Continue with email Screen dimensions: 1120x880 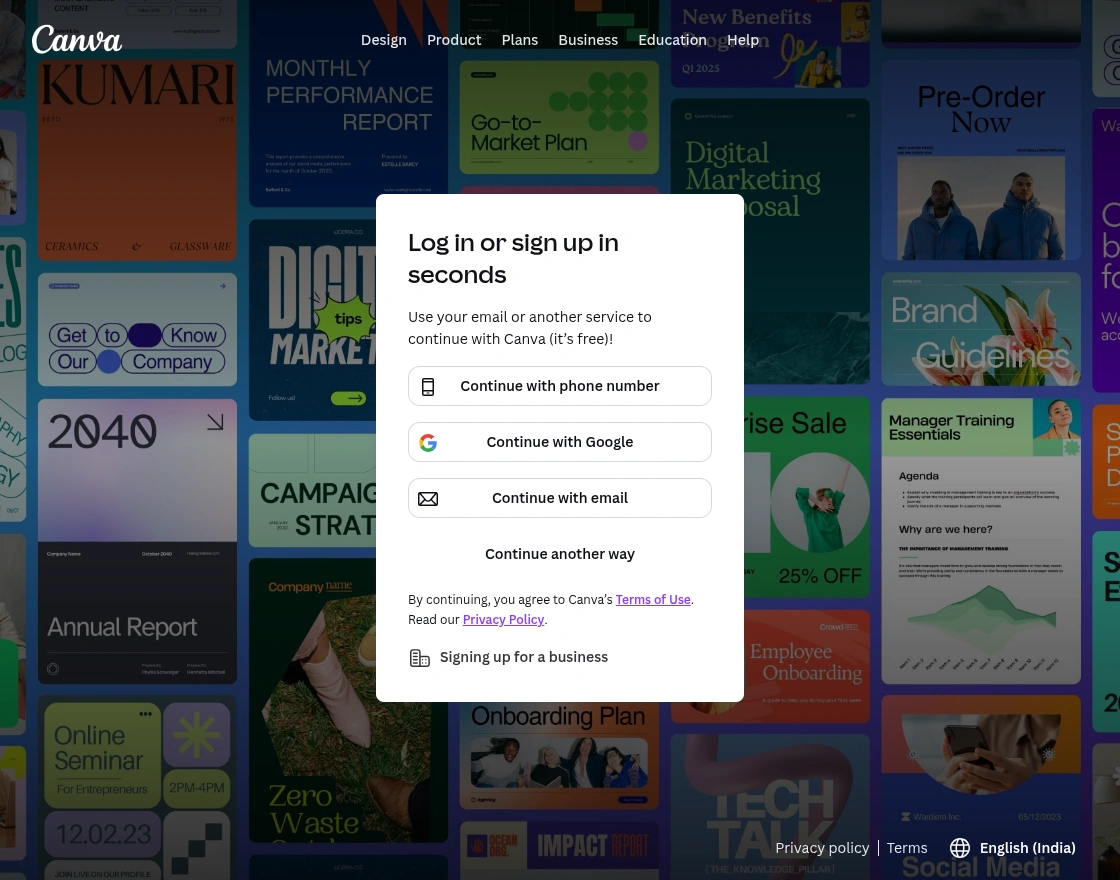click(559, 498)
